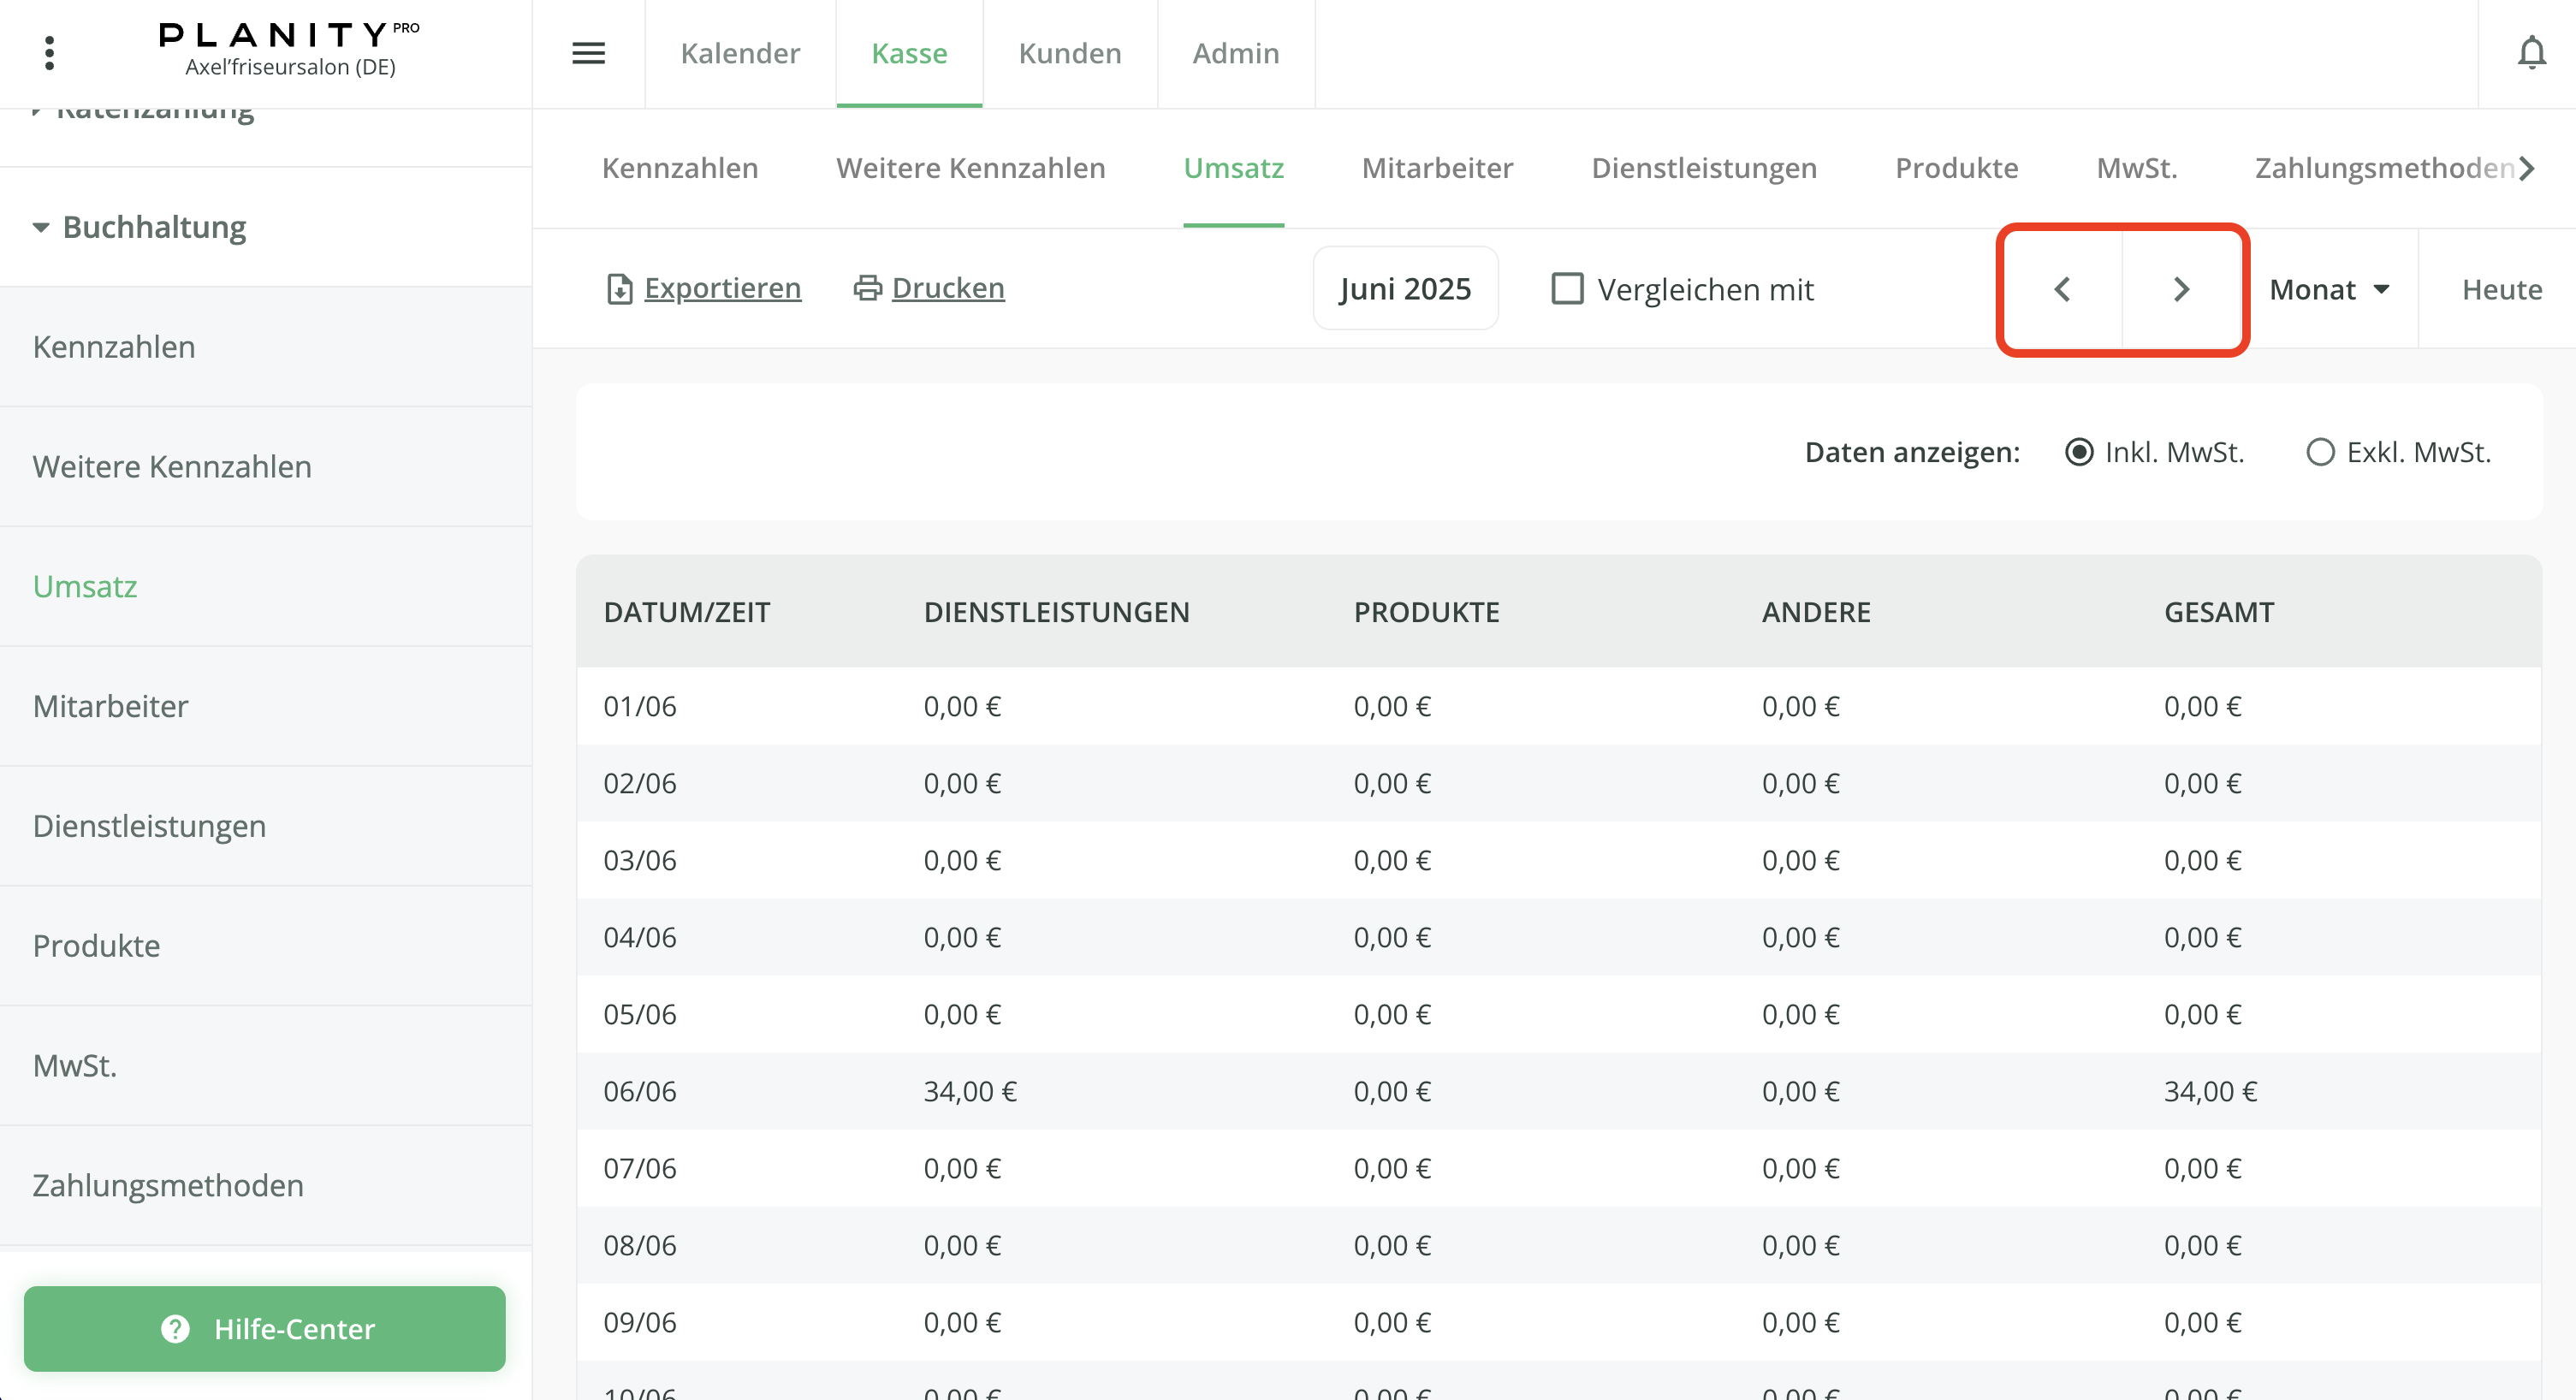Open the Monat period dropdown
2576x1400 pixels.
(2328, 289)
